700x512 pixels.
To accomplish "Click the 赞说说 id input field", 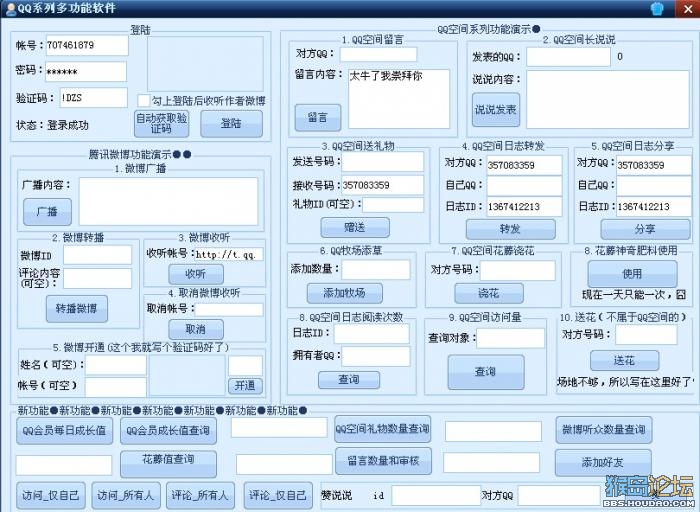I will click(436, 495).
